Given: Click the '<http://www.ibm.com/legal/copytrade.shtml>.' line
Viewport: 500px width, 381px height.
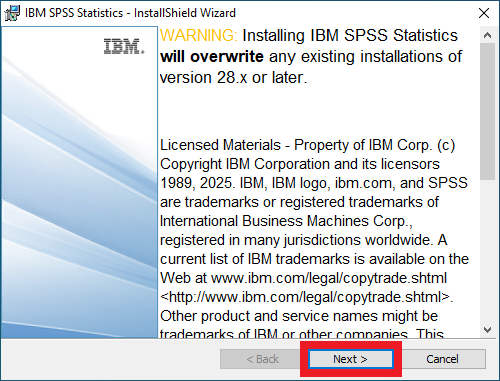Looking at the screenshot, I should (x=307, y=297).
